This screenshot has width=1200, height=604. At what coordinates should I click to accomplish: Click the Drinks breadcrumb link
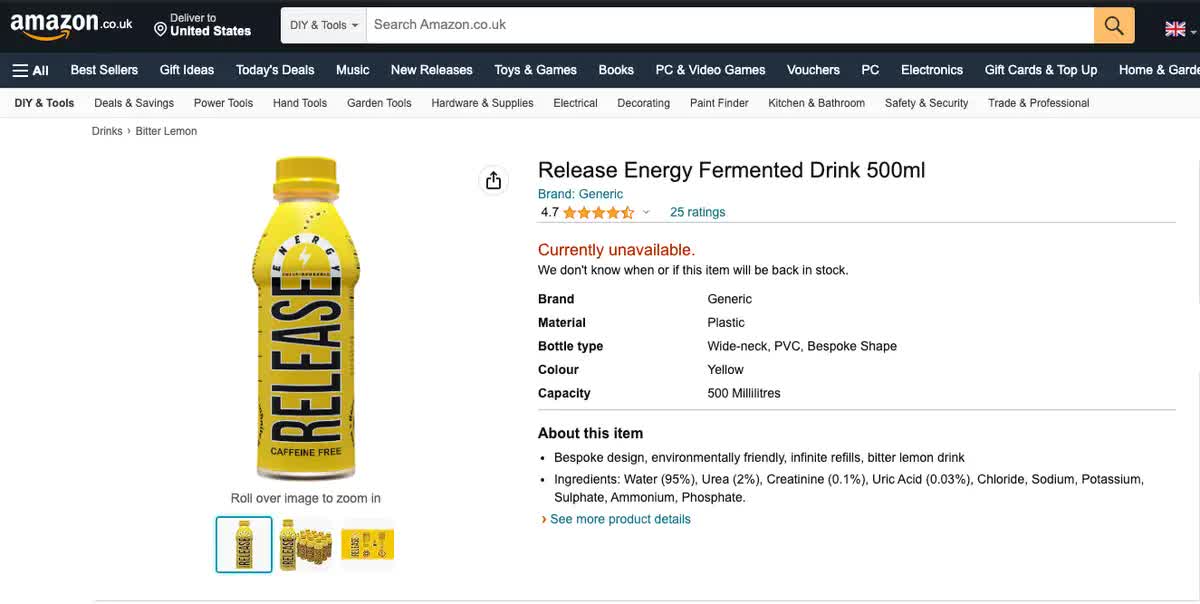[107, 131]
